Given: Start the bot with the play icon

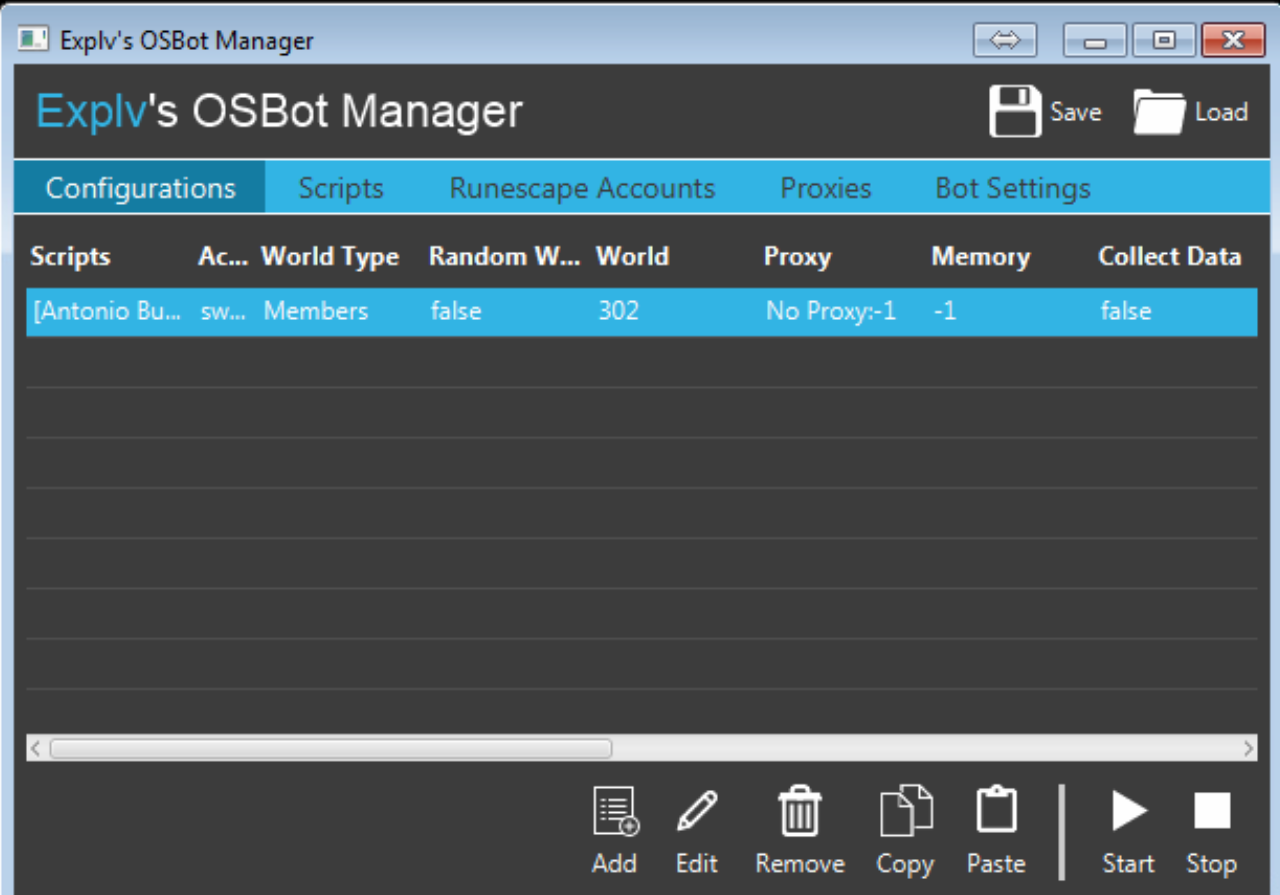Looking at the screenshot, I should pos(1129,810).
